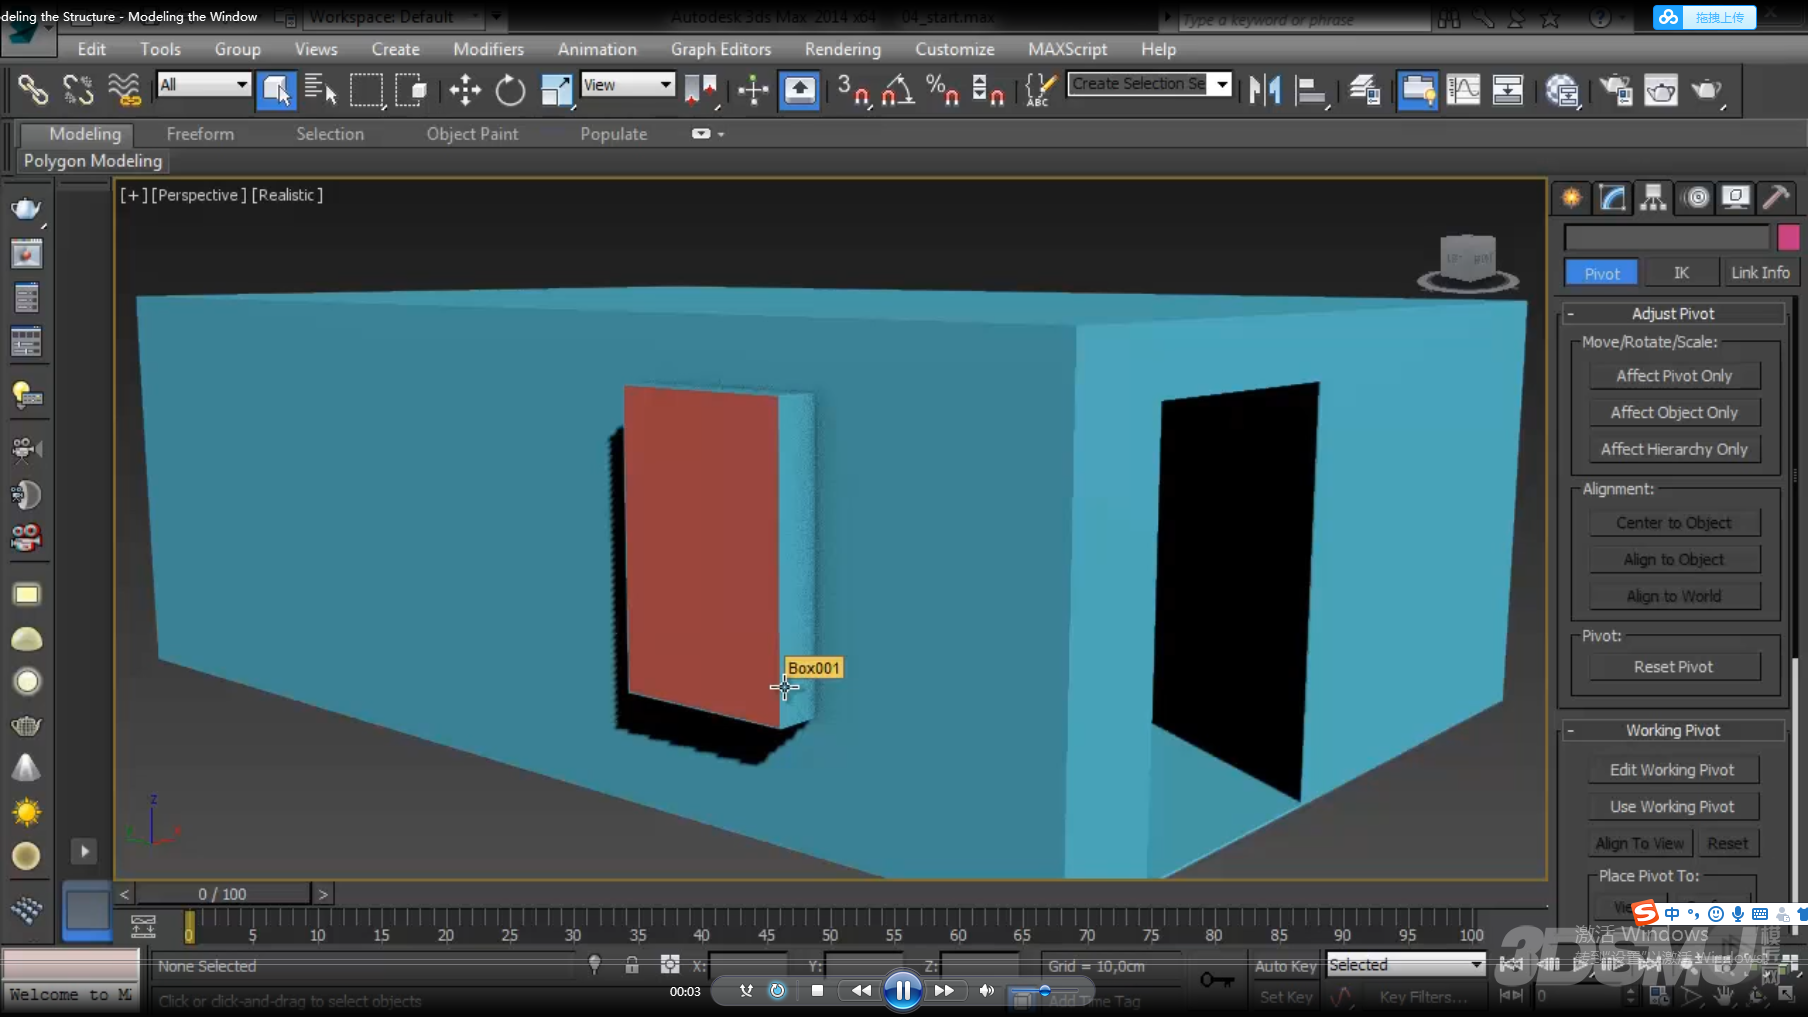Click the Align To View button
The height and width of the screenshot is (1017, 1808).
tap(1639, 844)
